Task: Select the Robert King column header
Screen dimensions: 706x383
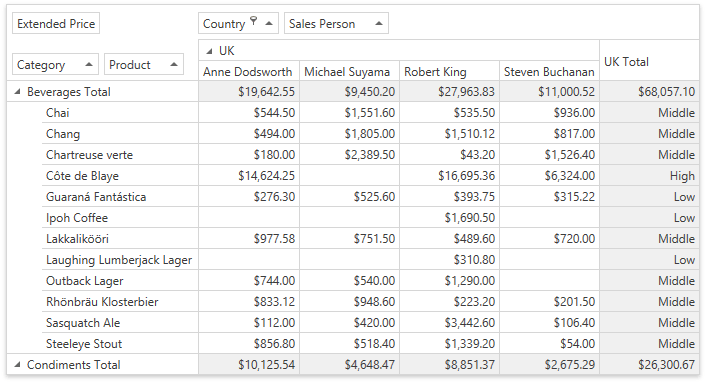Action: click(449, 71)
